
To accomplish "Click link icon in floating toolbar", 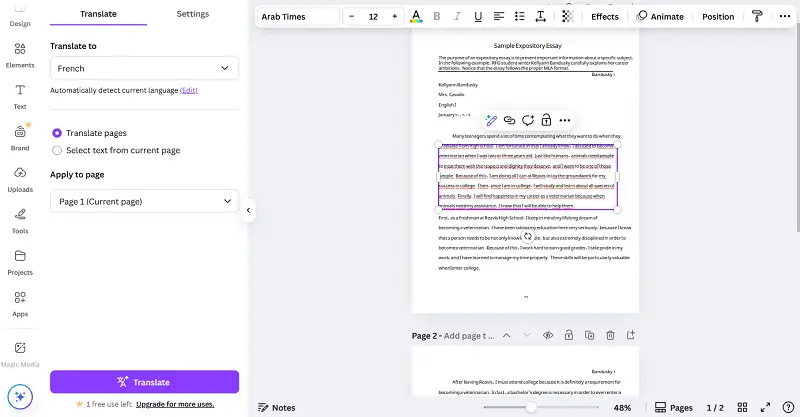I will [509, 120].
